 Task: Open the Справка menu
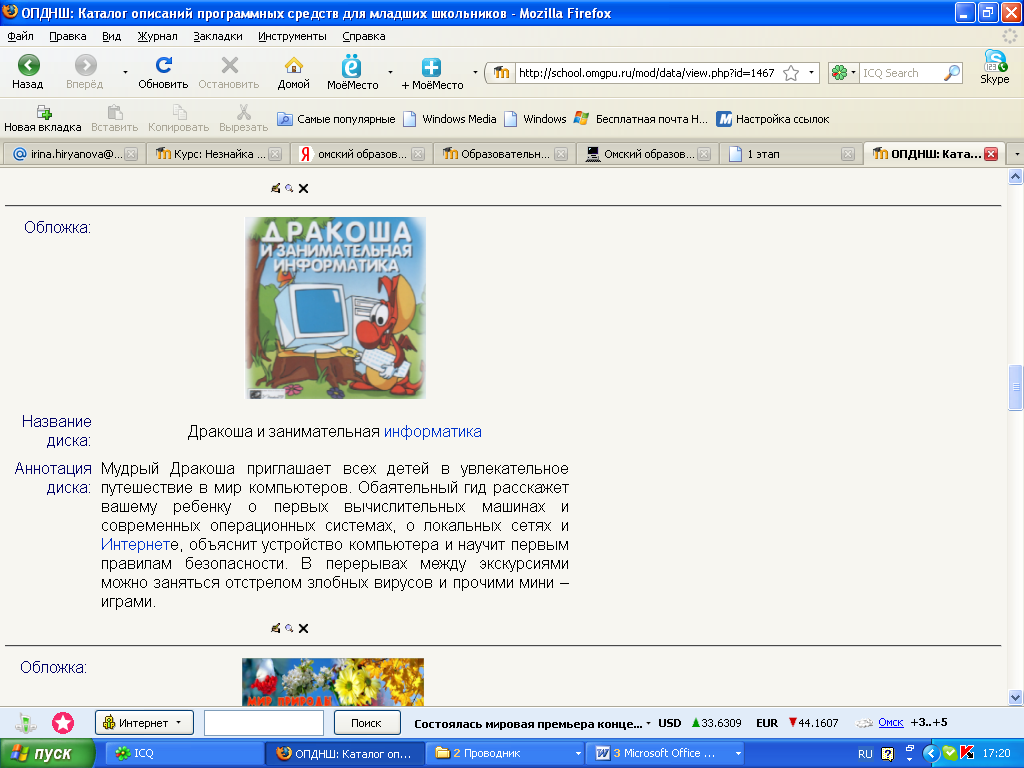coord(364,37)
